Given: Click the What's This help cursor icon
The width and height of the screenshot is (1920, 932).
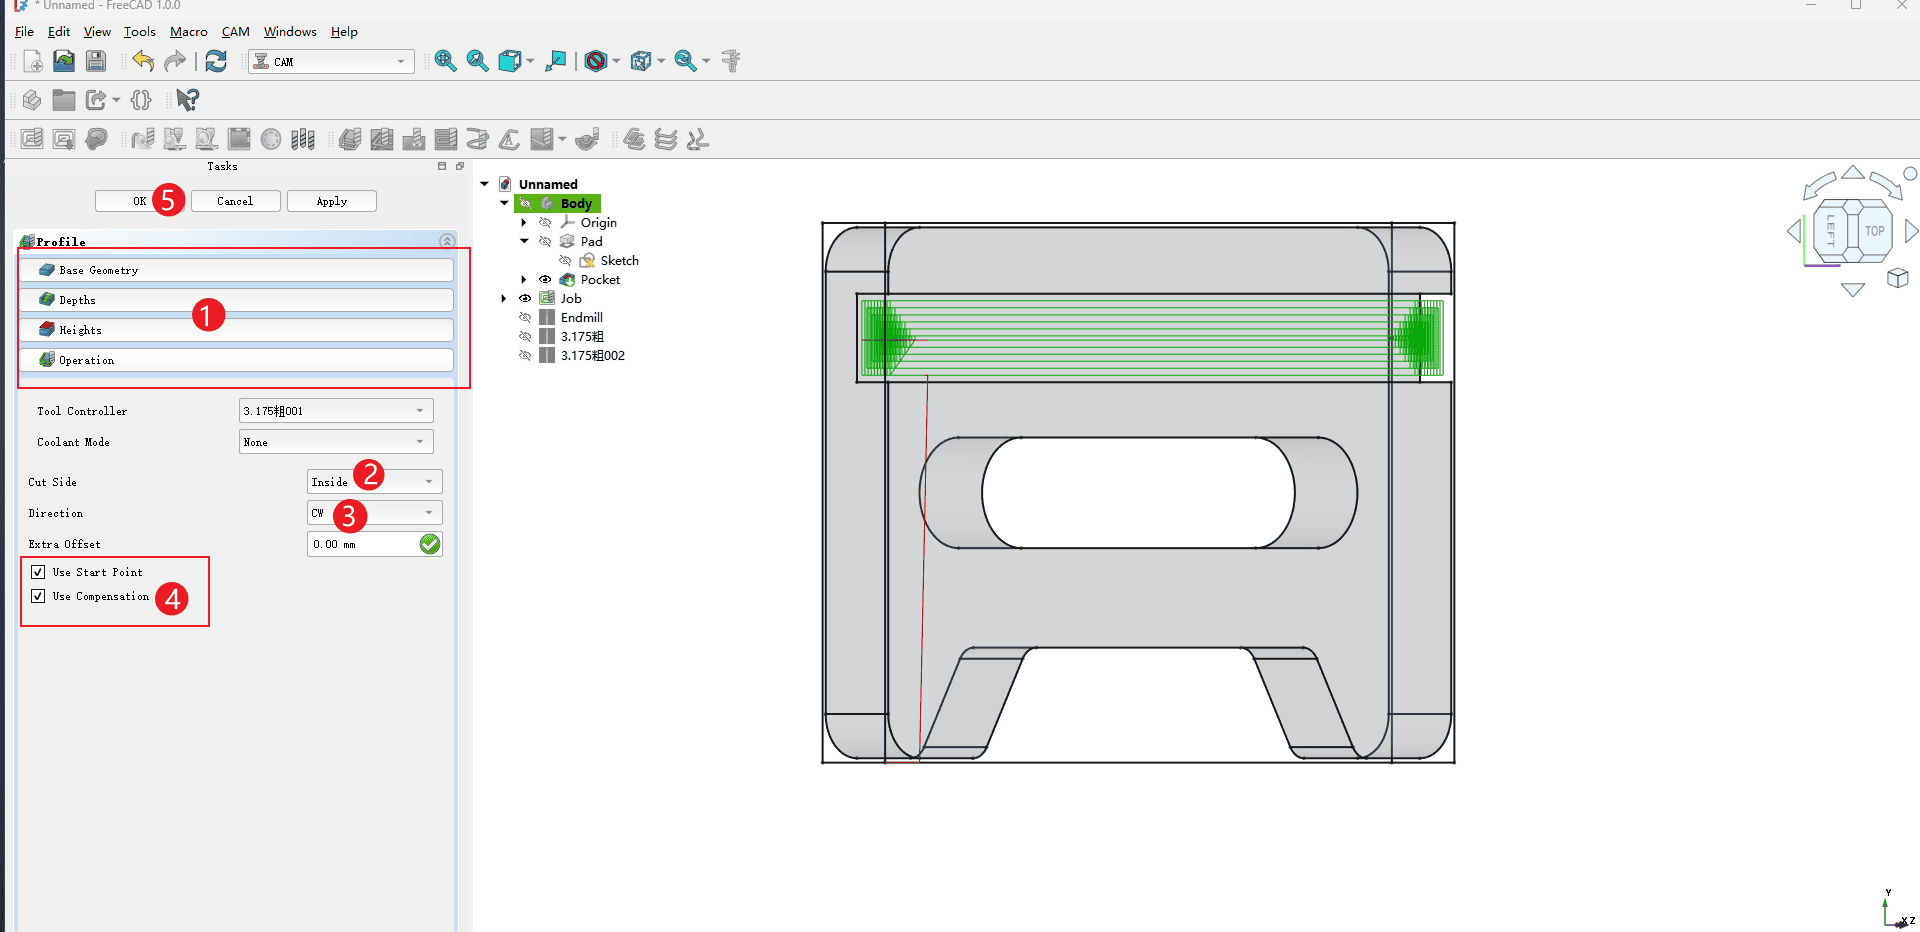Looking at the screenshot, I should tap(187, 100).
